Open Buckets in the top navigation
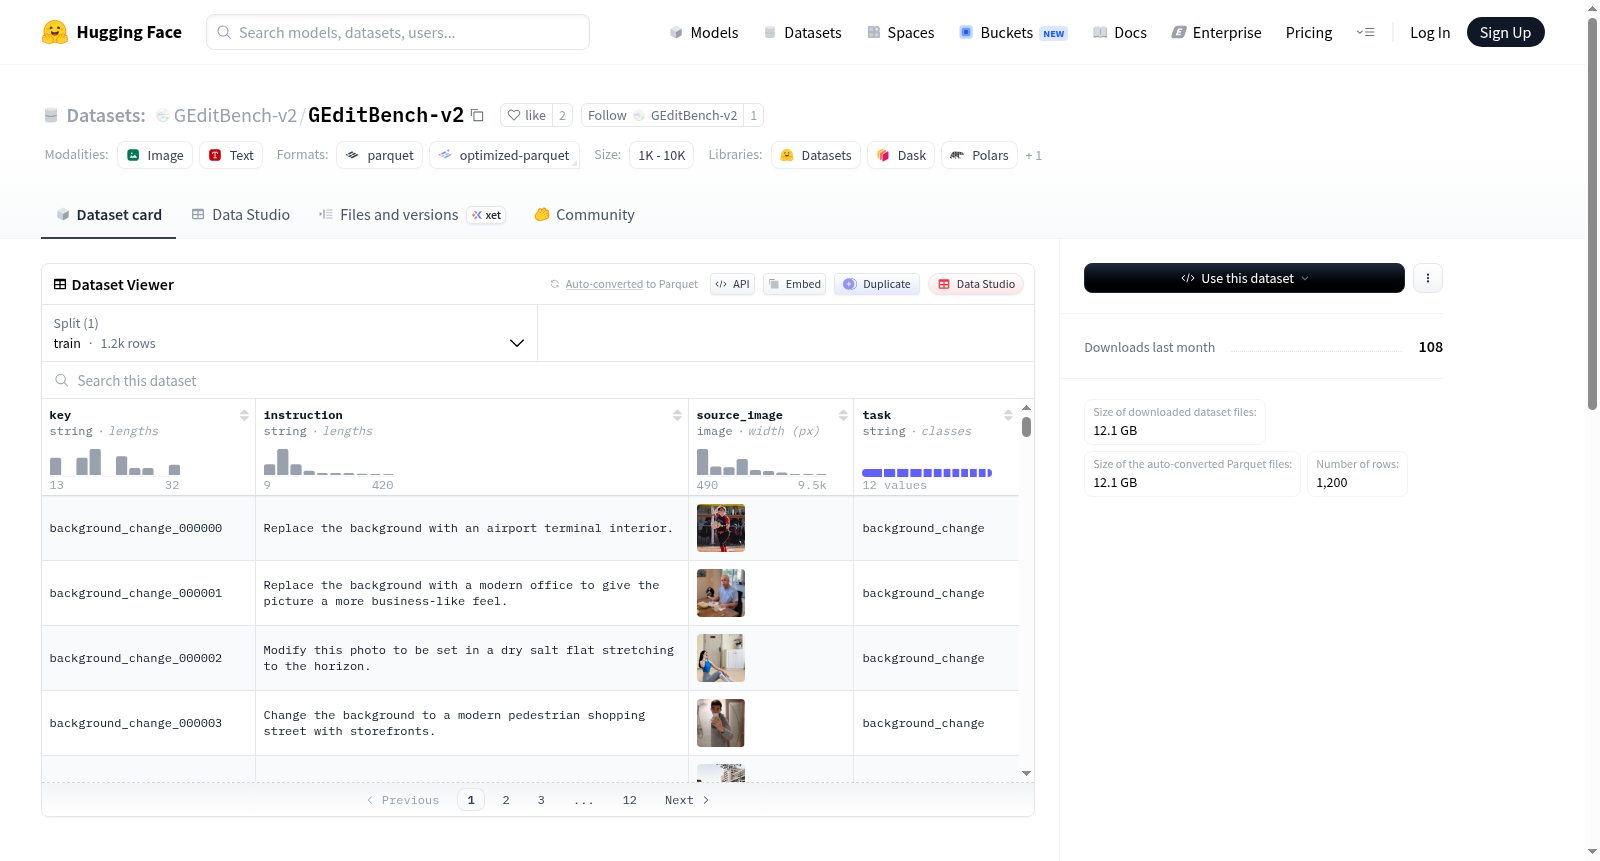Viewport: 1600px width, 861px height. tap(1013, 32)
